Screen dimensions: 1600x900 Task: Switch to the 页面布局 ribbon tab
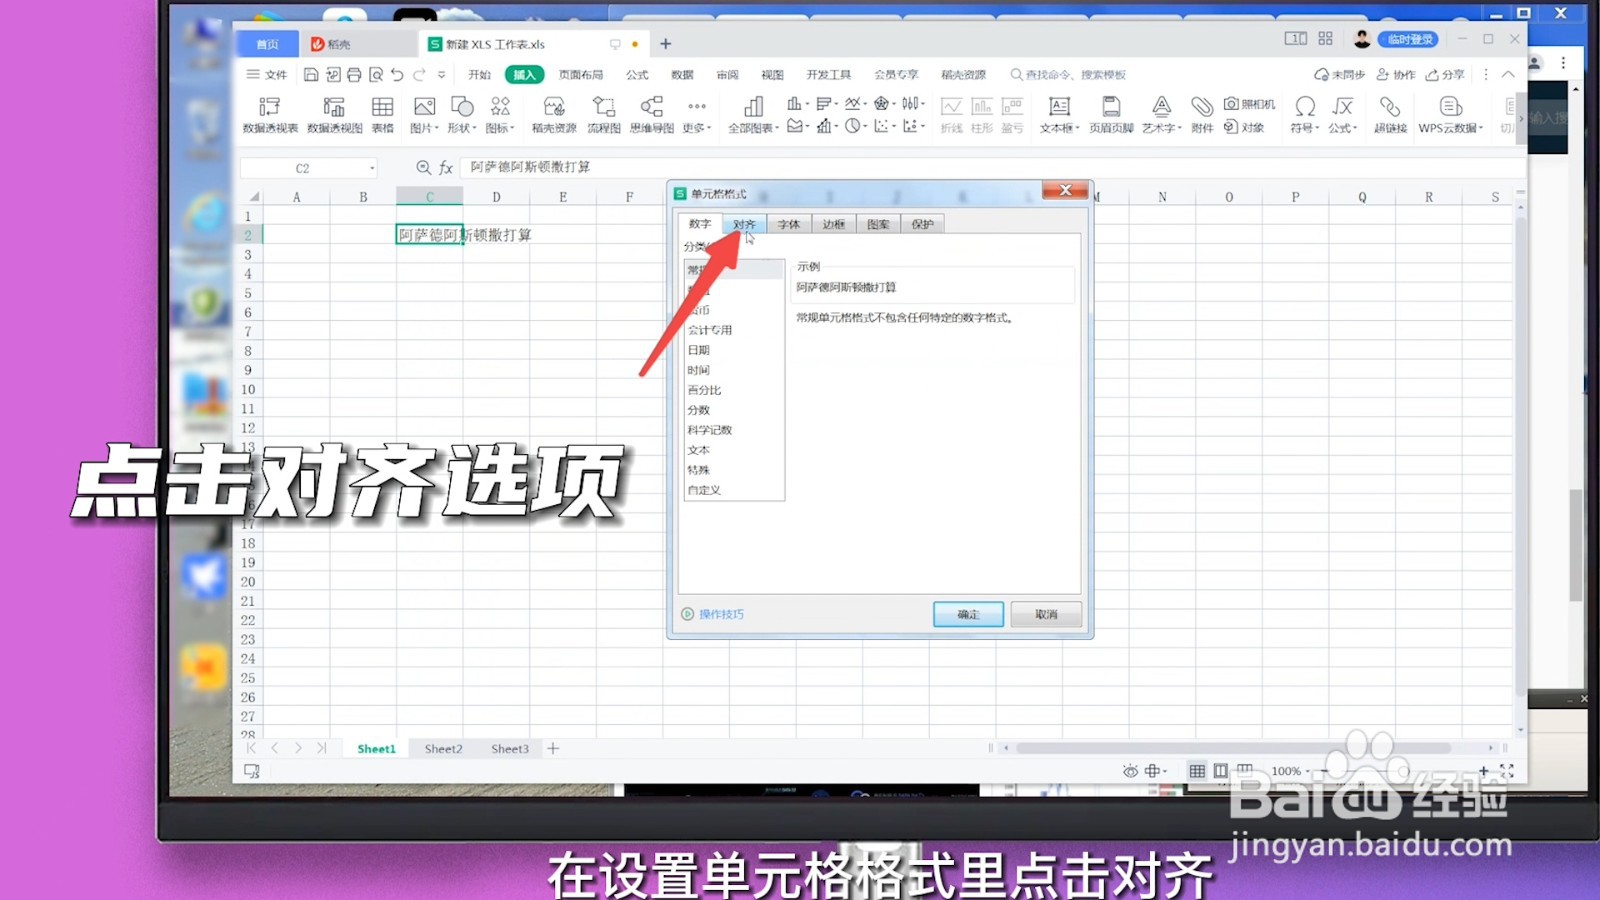point(581,75)
